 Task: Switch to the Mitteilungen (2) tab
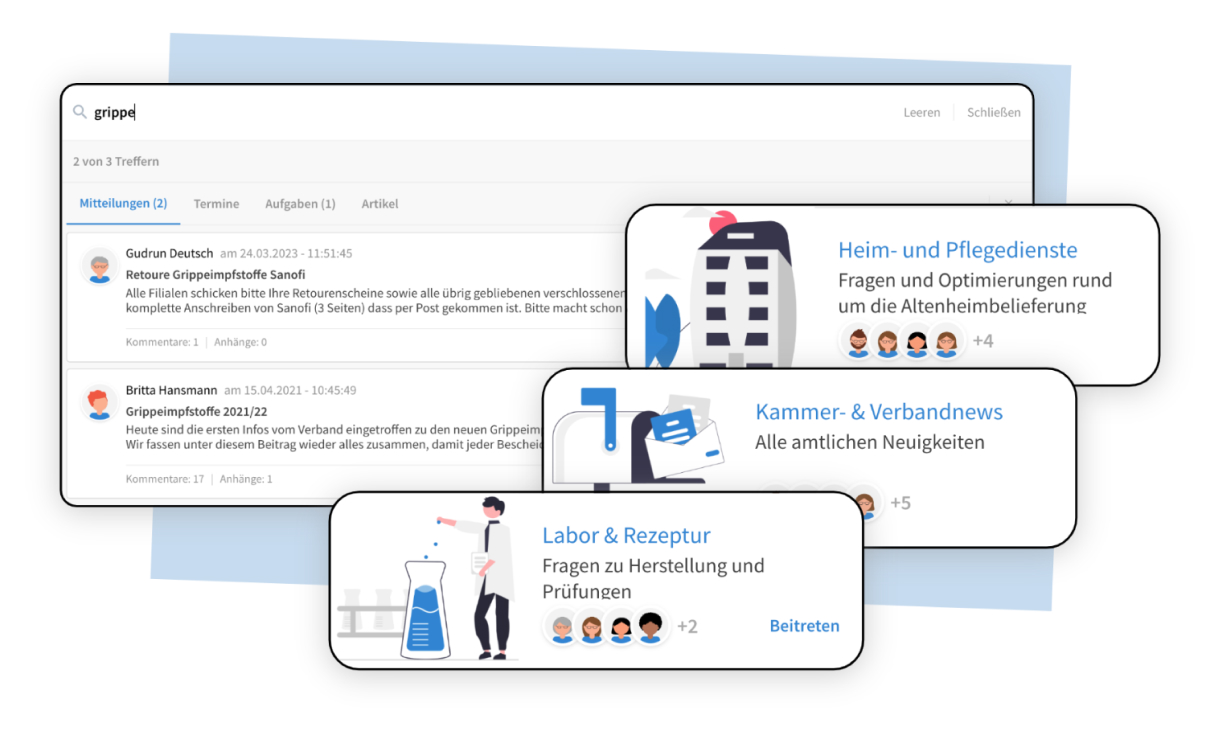pyautogui.click(x=123, y=204)
